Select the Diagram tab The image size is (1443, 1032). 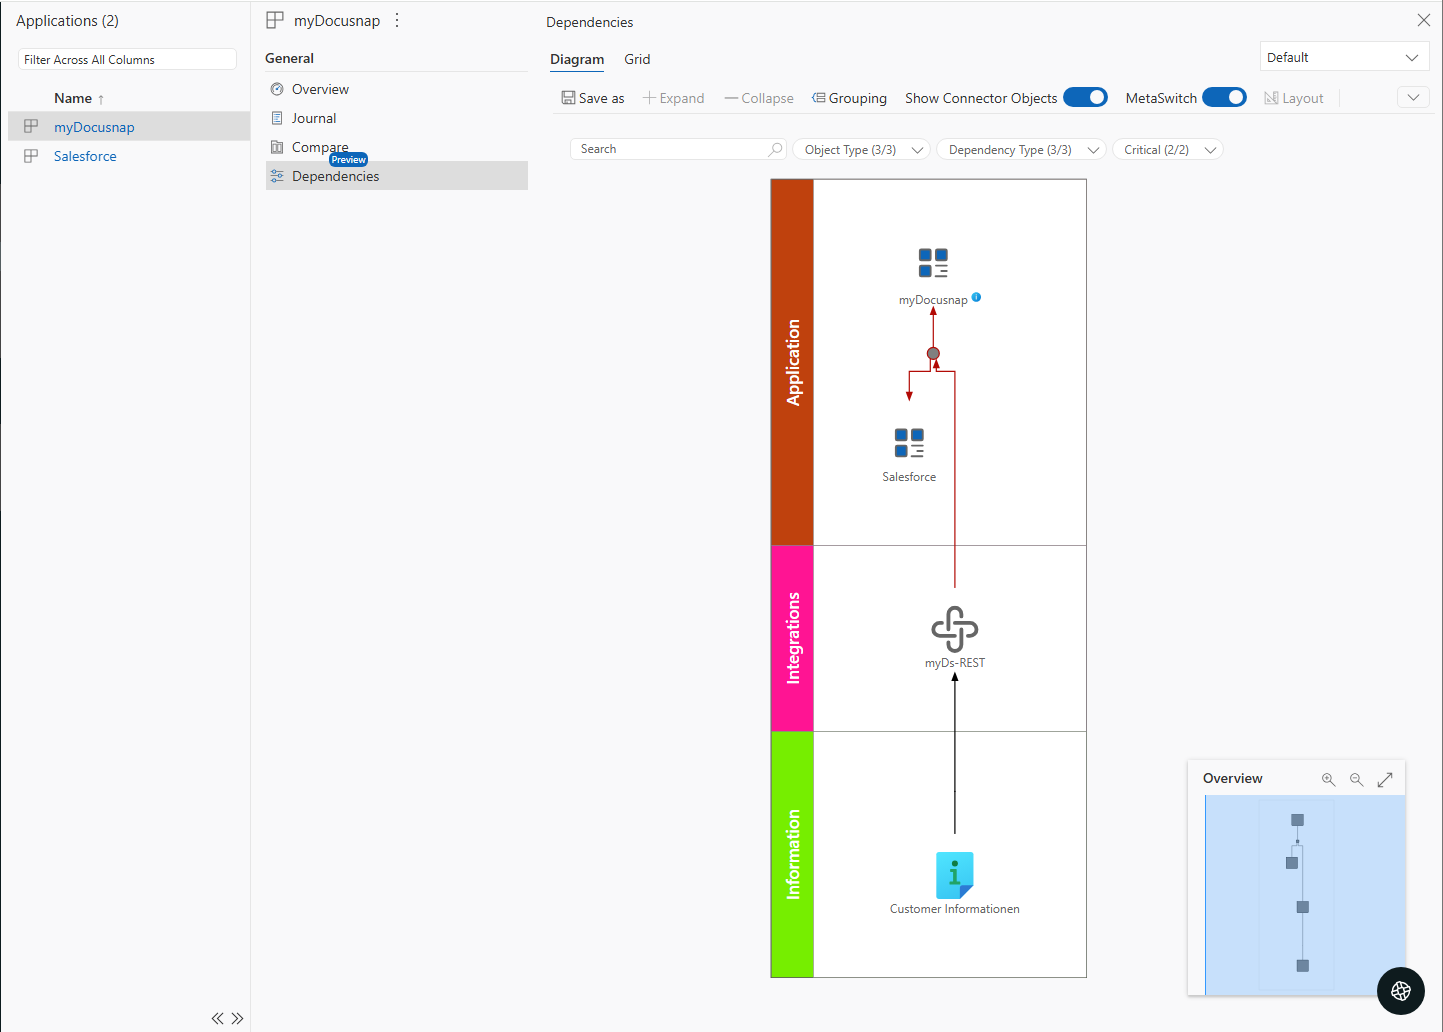pos(577,59)
